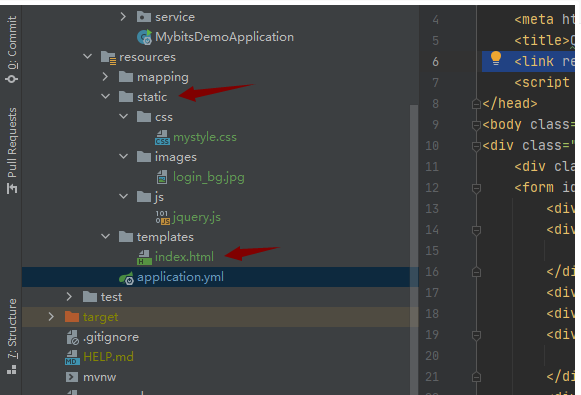The image size is (581, 395).
Task: Click the project tree vertical scrollbar
Action: point(414,249)
